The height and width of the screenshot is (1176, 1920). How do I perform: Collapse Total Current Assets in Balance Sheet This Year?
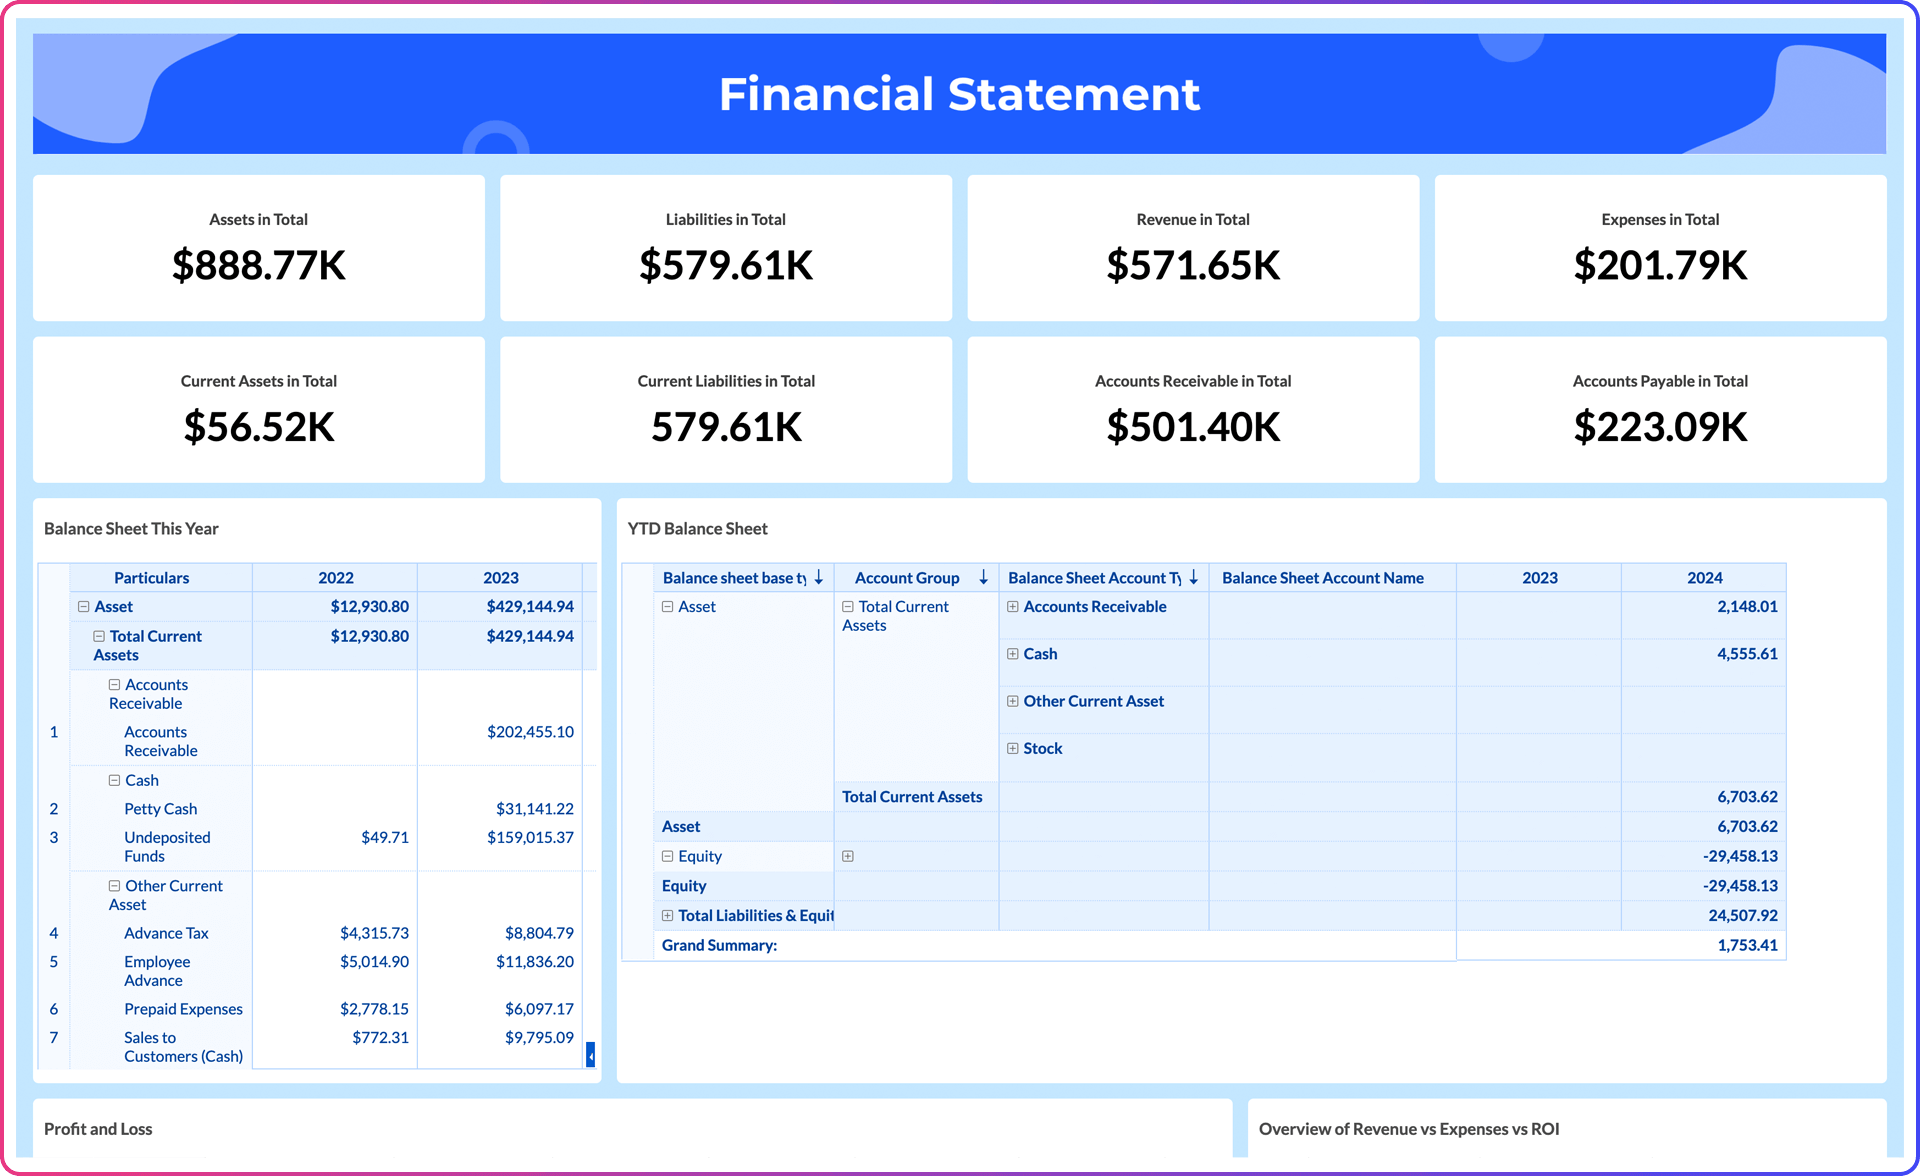pos(99,636)
